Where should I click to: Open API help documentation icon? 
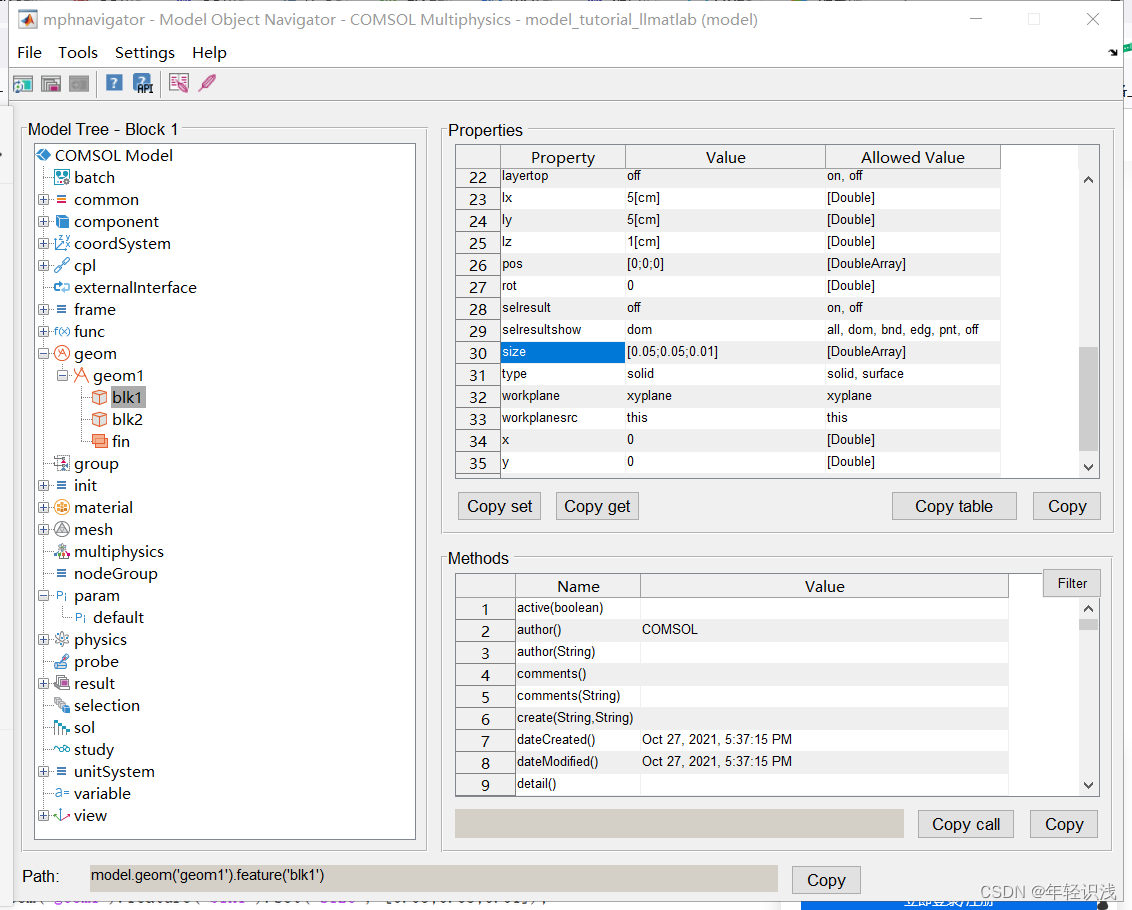click(x=143, y=83)
